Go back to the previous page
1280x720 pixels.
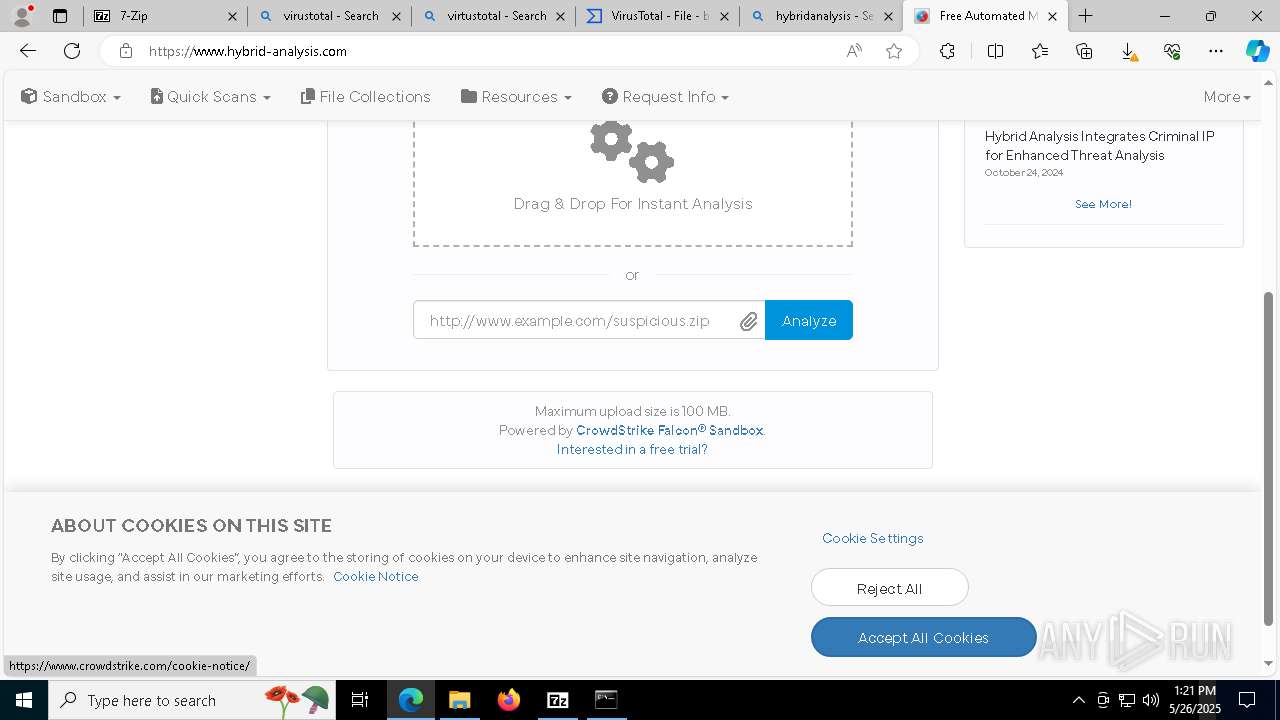pyautogui.click(x=28, y=51)
